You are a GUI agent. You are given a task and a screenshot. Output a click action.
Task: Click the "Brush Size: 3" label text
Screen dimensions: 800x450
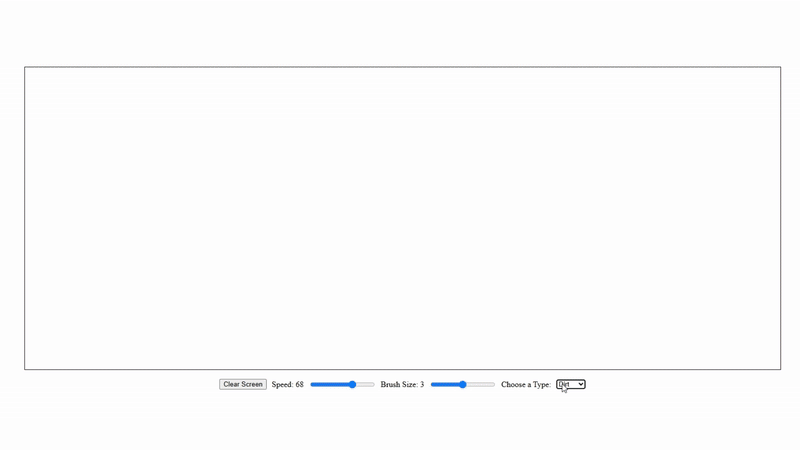(402, 384)
